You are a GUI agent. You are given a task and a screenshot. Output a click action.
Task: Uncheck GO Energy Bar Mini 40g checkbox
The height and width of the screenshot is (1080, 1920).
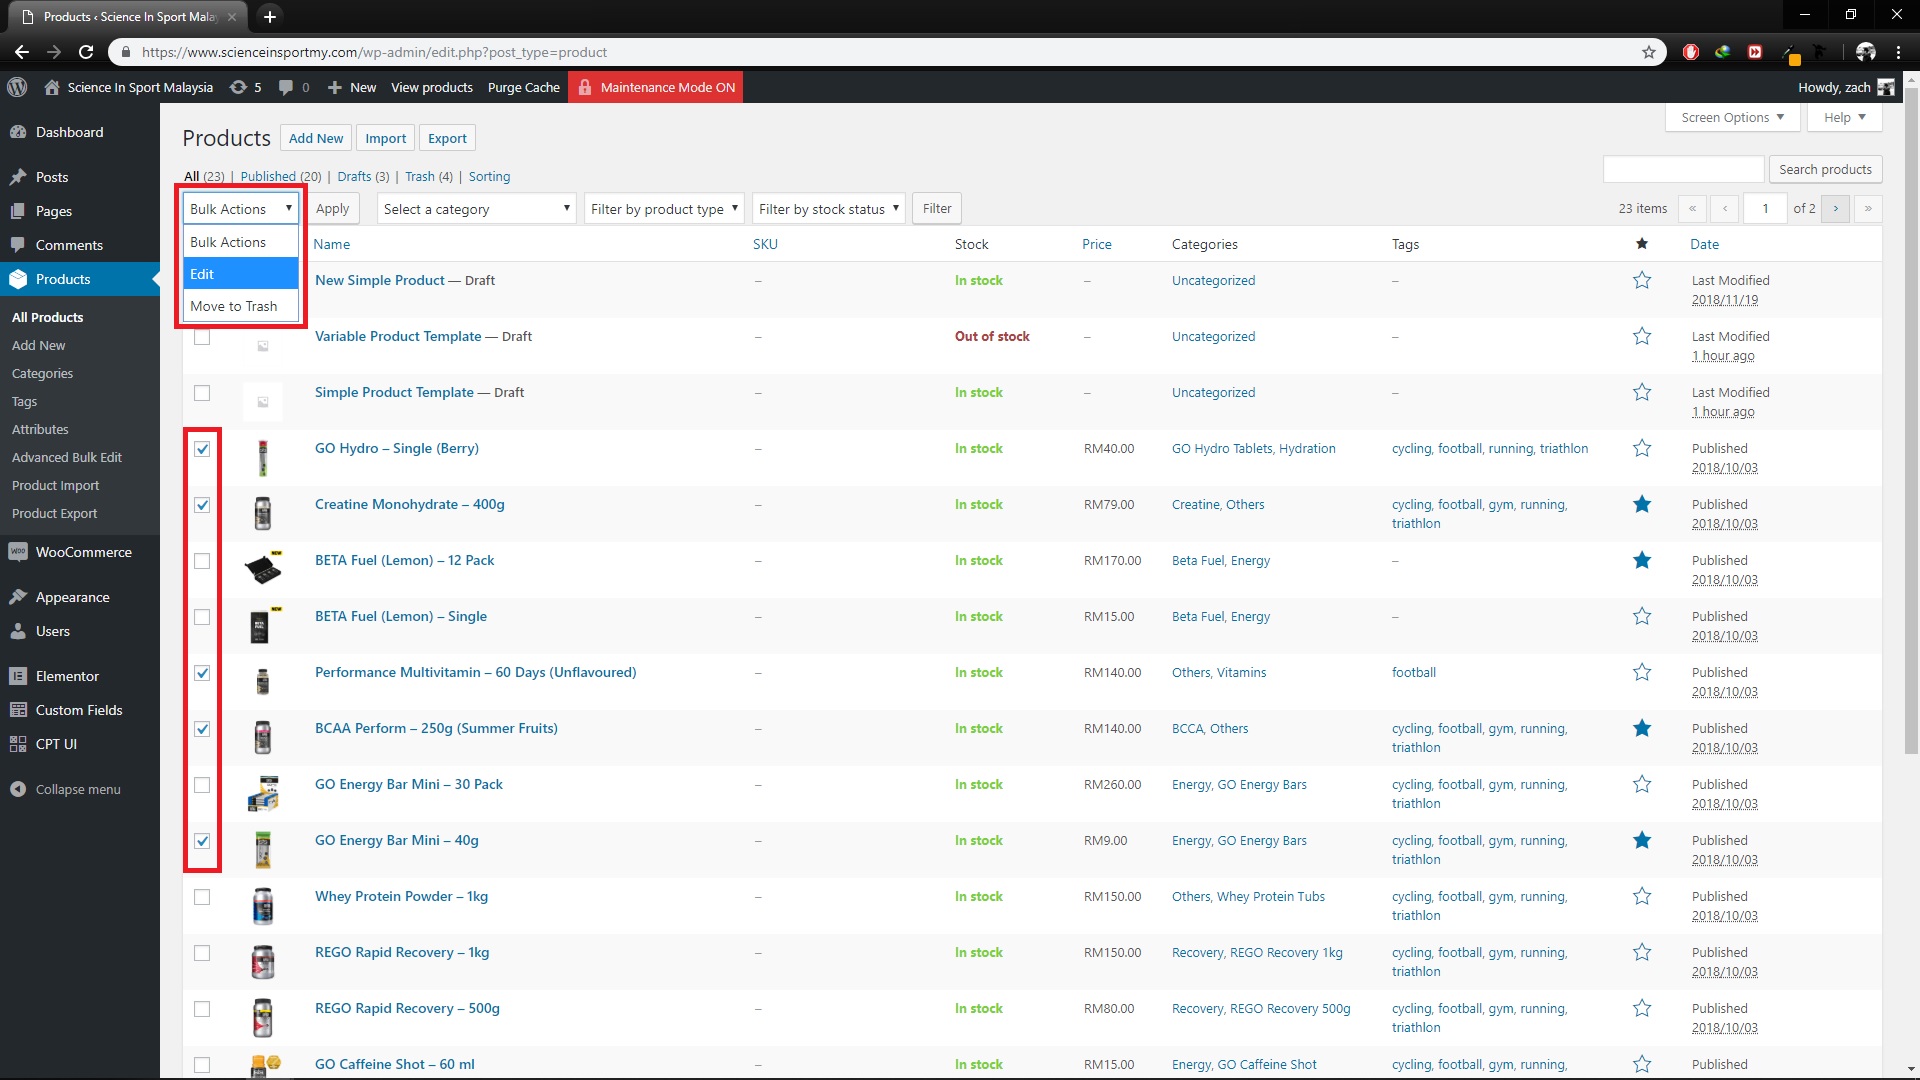(x=202, y=841)
